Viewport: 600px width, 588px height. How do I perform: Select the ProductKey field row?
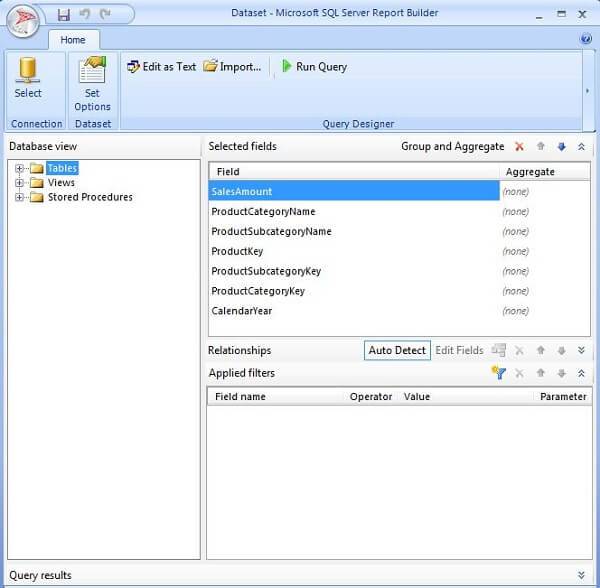pos(354,251)
